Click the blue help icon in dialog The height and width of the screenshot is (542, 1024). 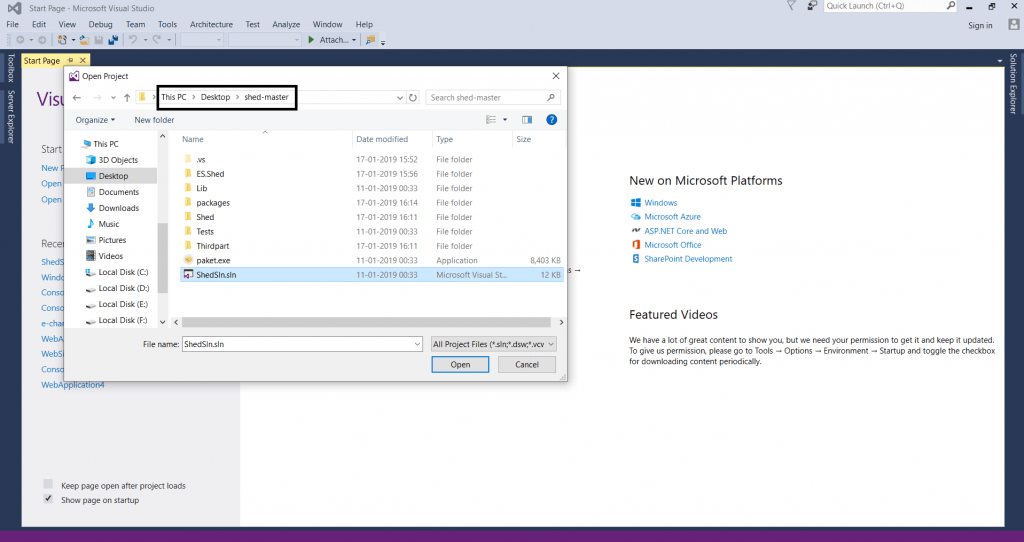pos(551,120)
